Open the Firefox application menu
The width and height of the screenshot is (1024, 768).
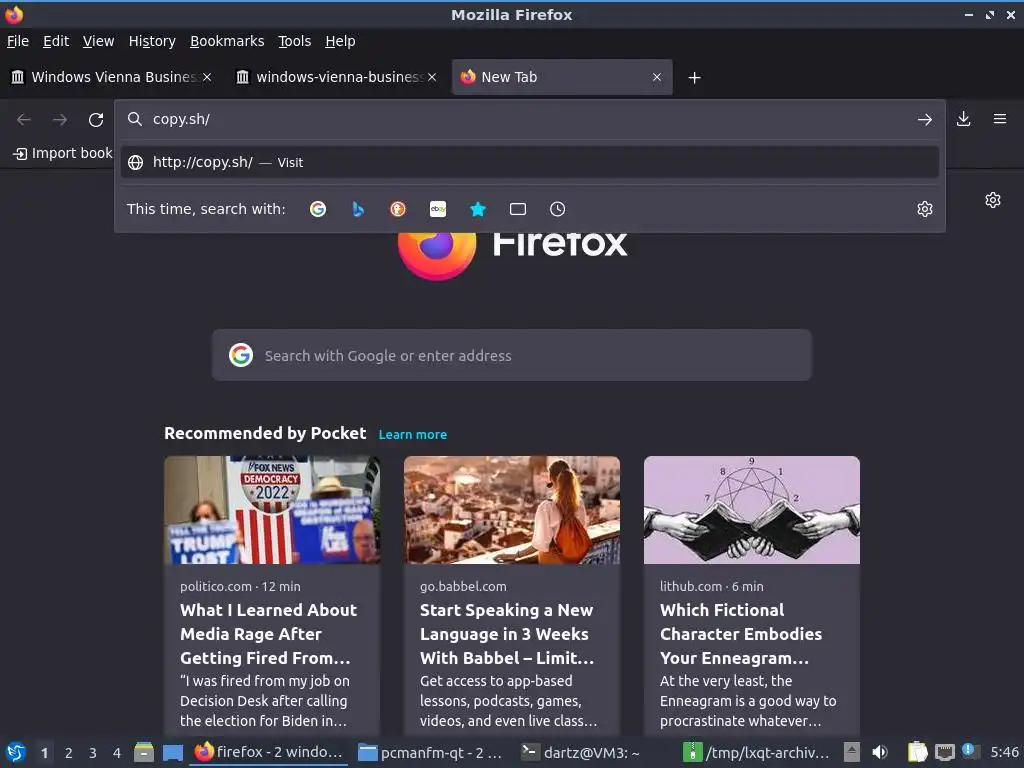[x=1000, y=119]
